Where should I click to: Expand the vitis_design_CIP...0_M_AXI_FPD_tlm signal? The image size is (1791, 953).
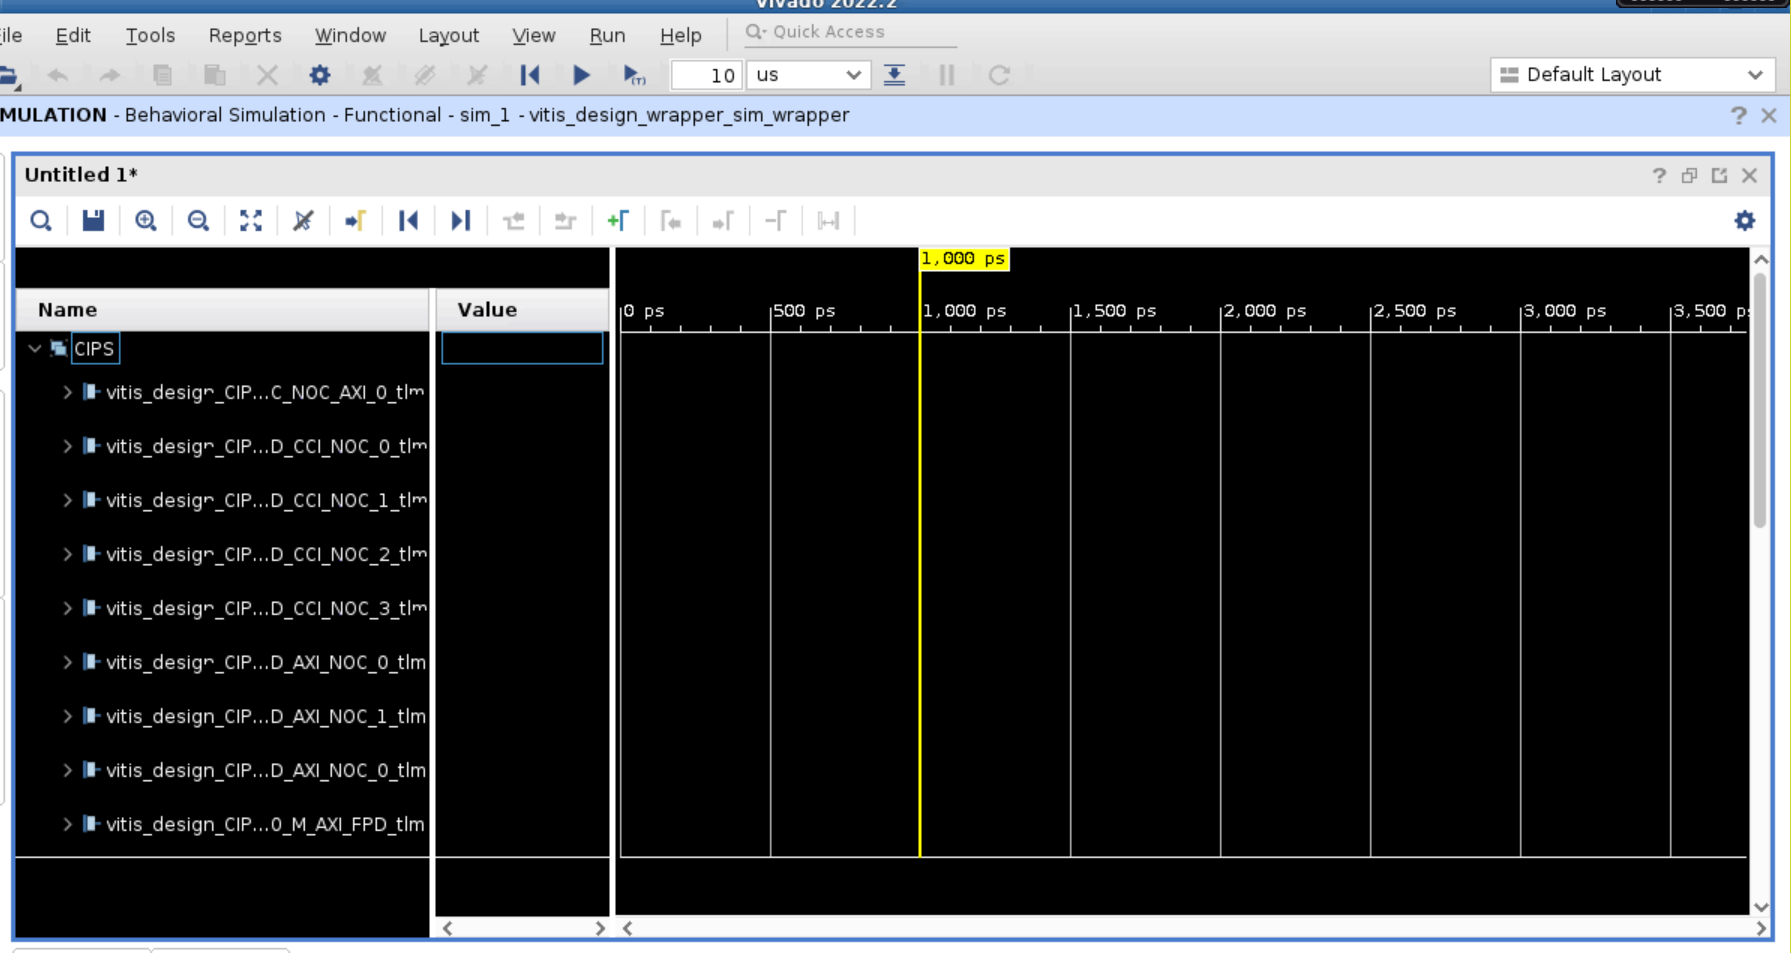(x=67, y=824)
